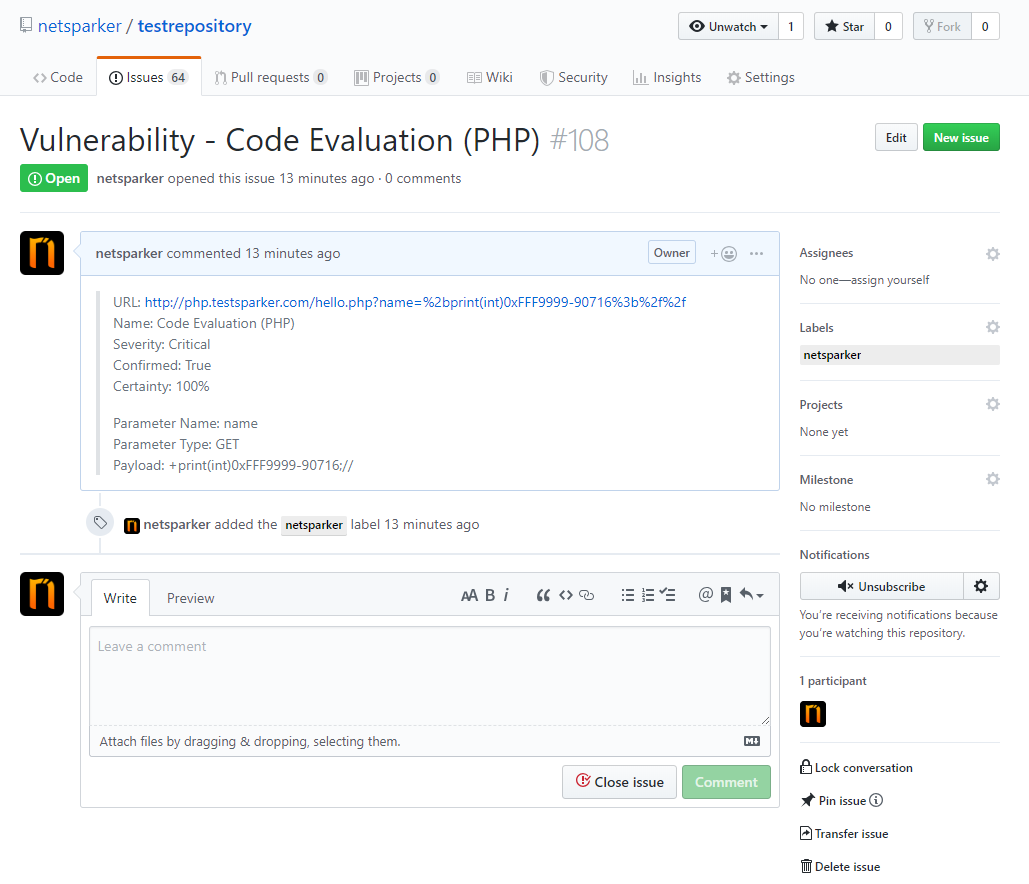Add an unordered list to the comment

pos(628,594)
